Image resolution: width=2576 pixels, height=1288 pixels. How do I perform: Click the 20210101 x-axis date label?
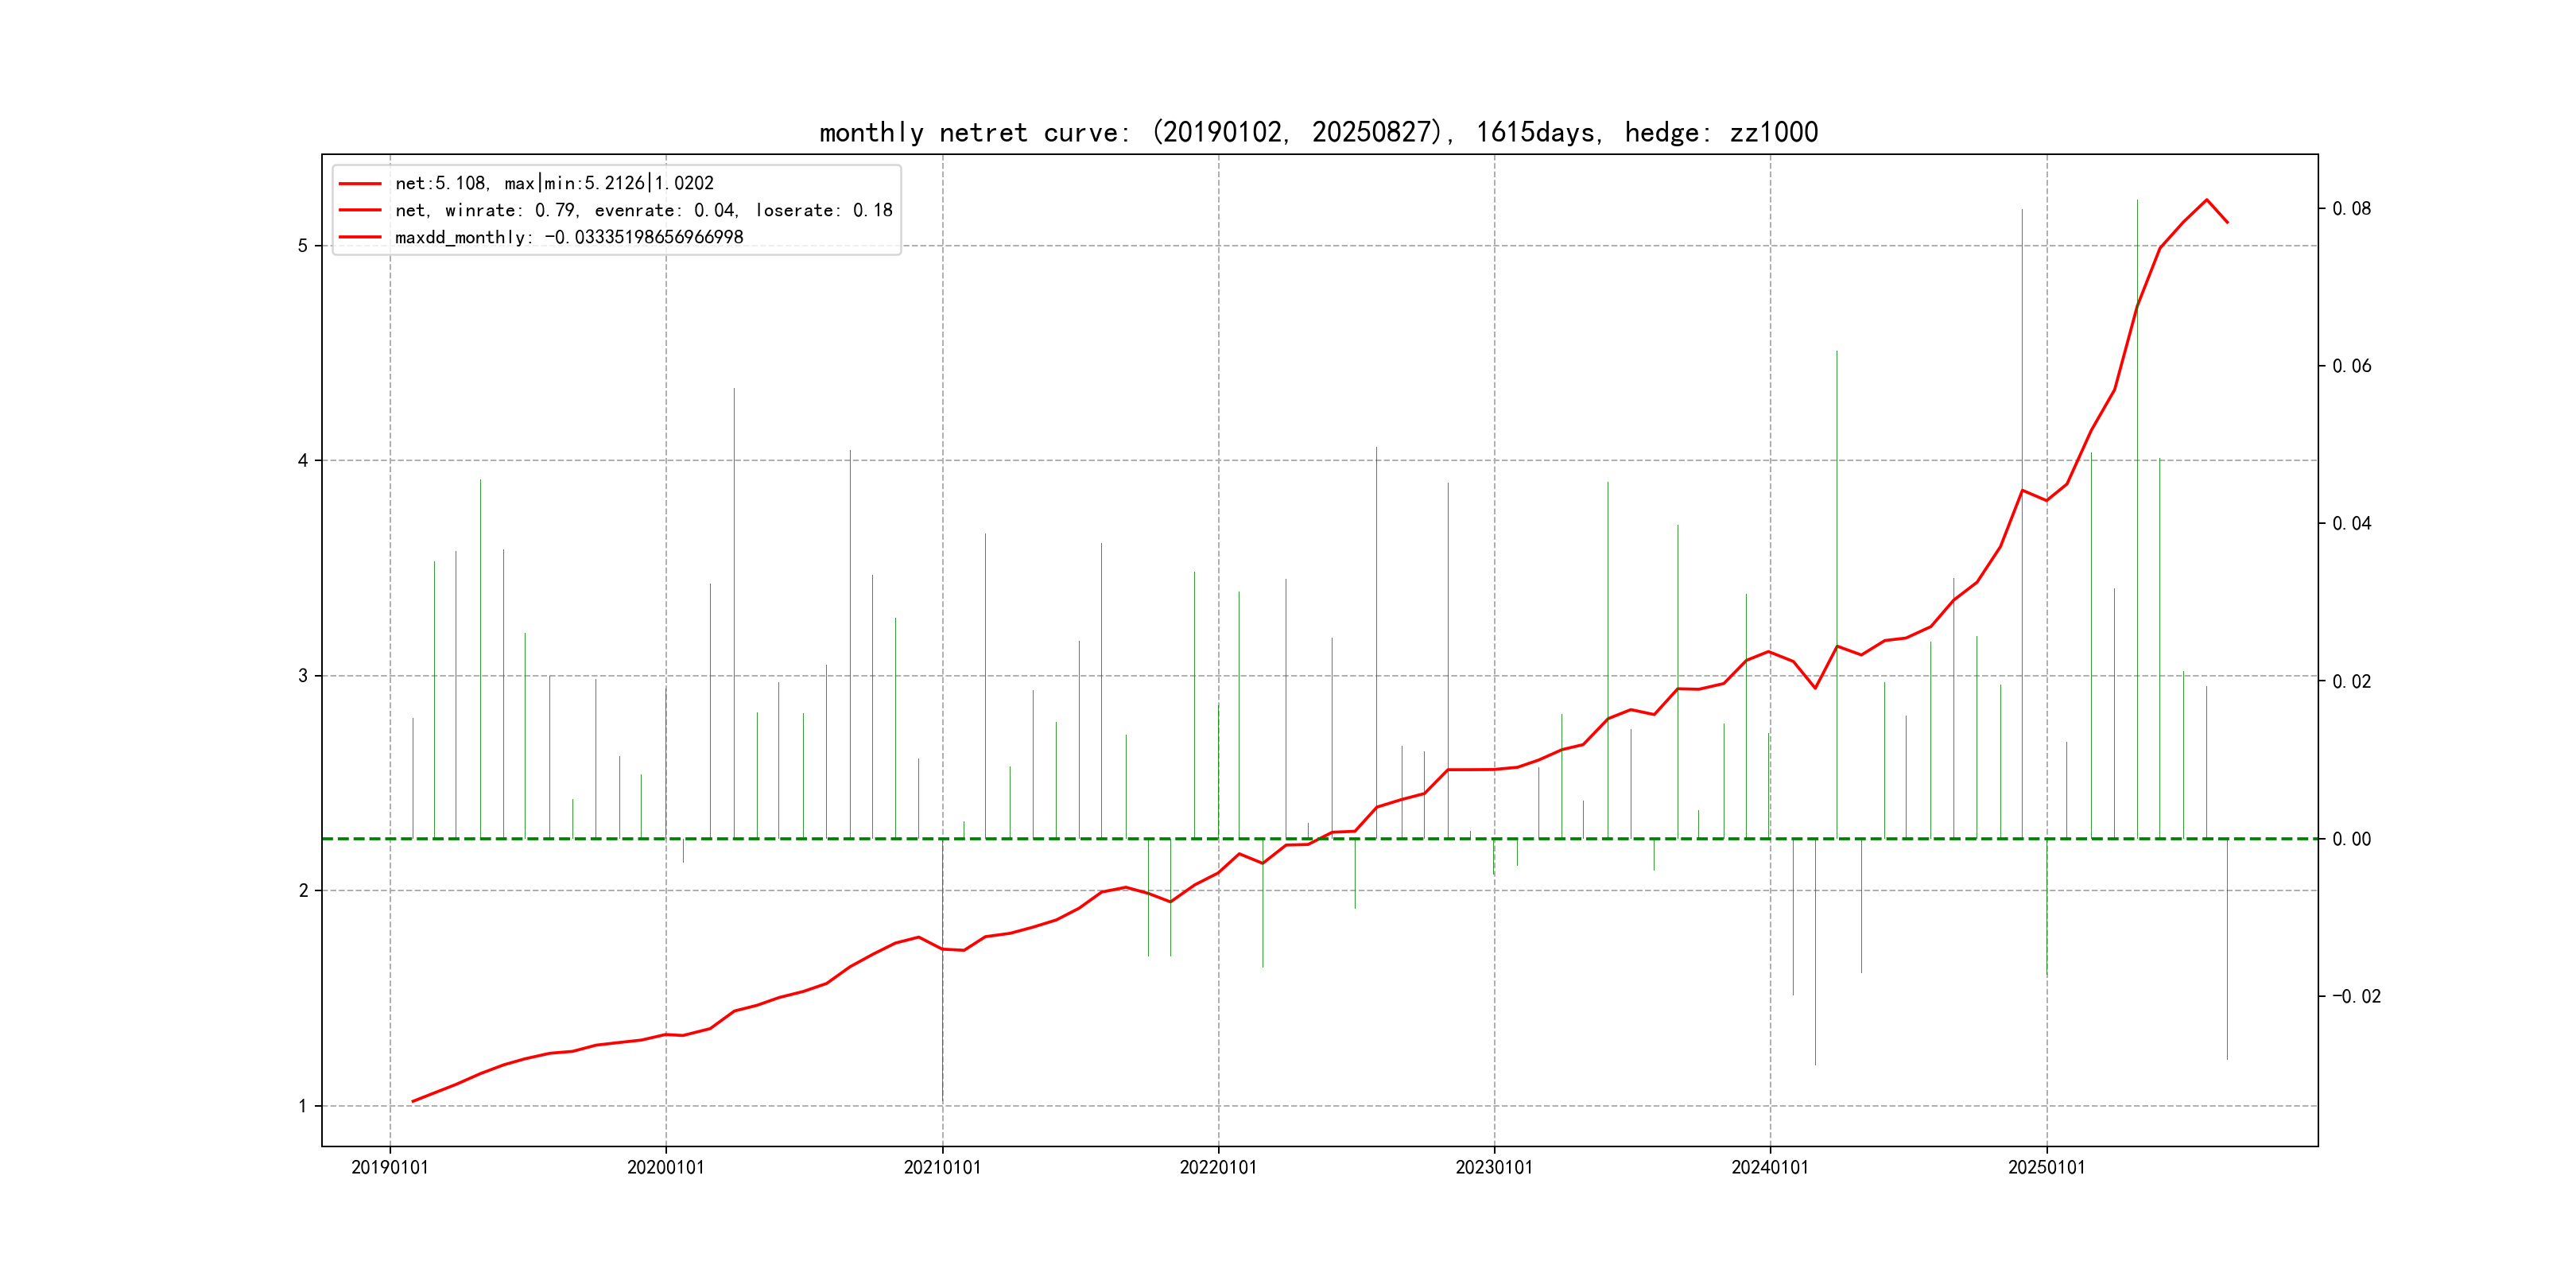pyautogui.click(x=942, y=1168)
